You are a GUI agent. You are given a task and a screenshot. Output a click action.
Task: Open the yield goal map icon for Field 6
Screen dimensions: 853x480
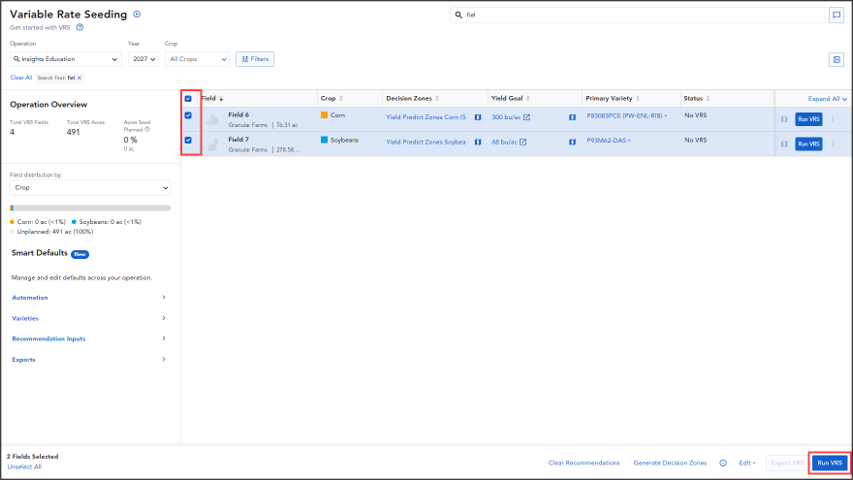click(572, 117)
